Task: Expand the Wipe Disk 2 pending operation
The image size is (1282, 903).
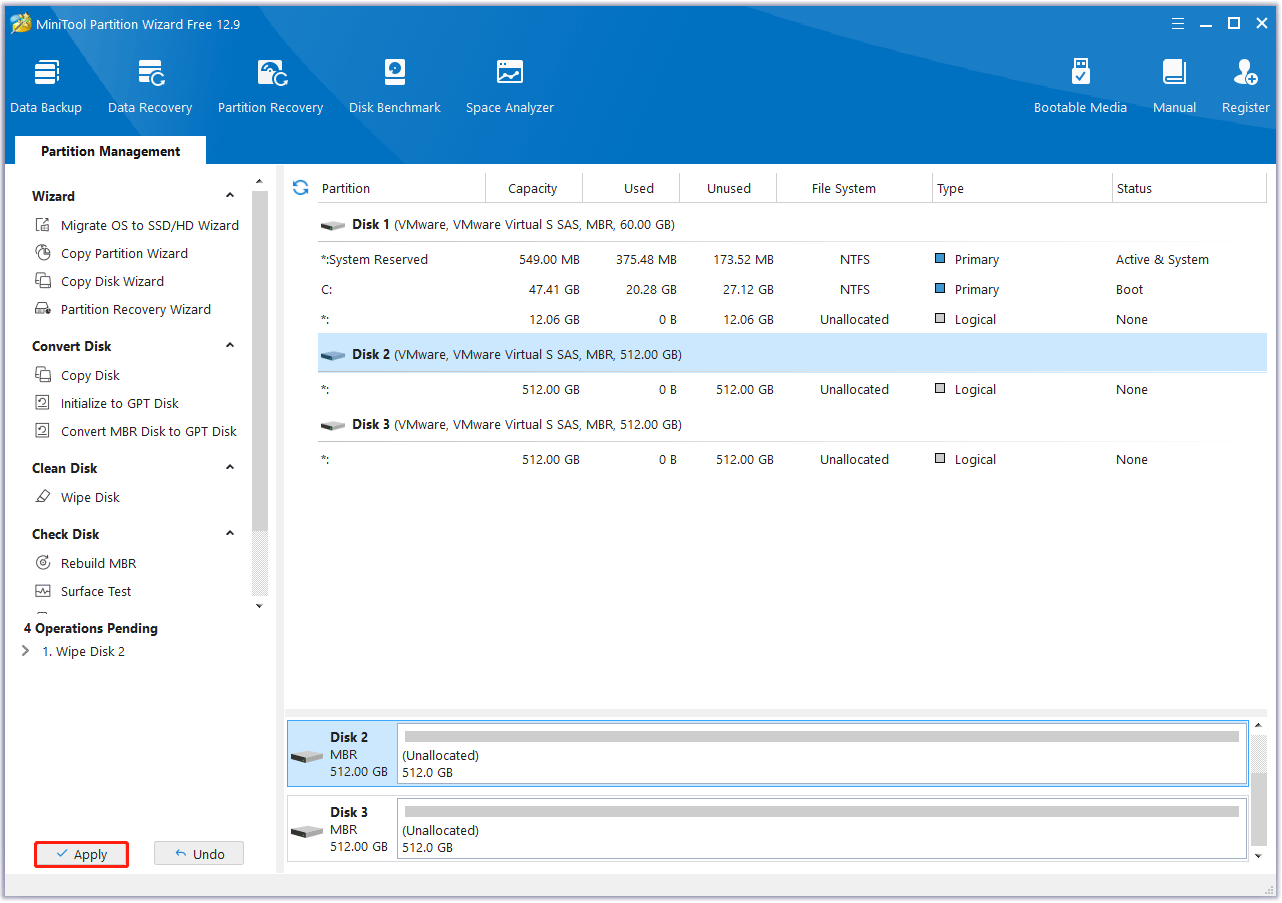Action: pos(26,651)
